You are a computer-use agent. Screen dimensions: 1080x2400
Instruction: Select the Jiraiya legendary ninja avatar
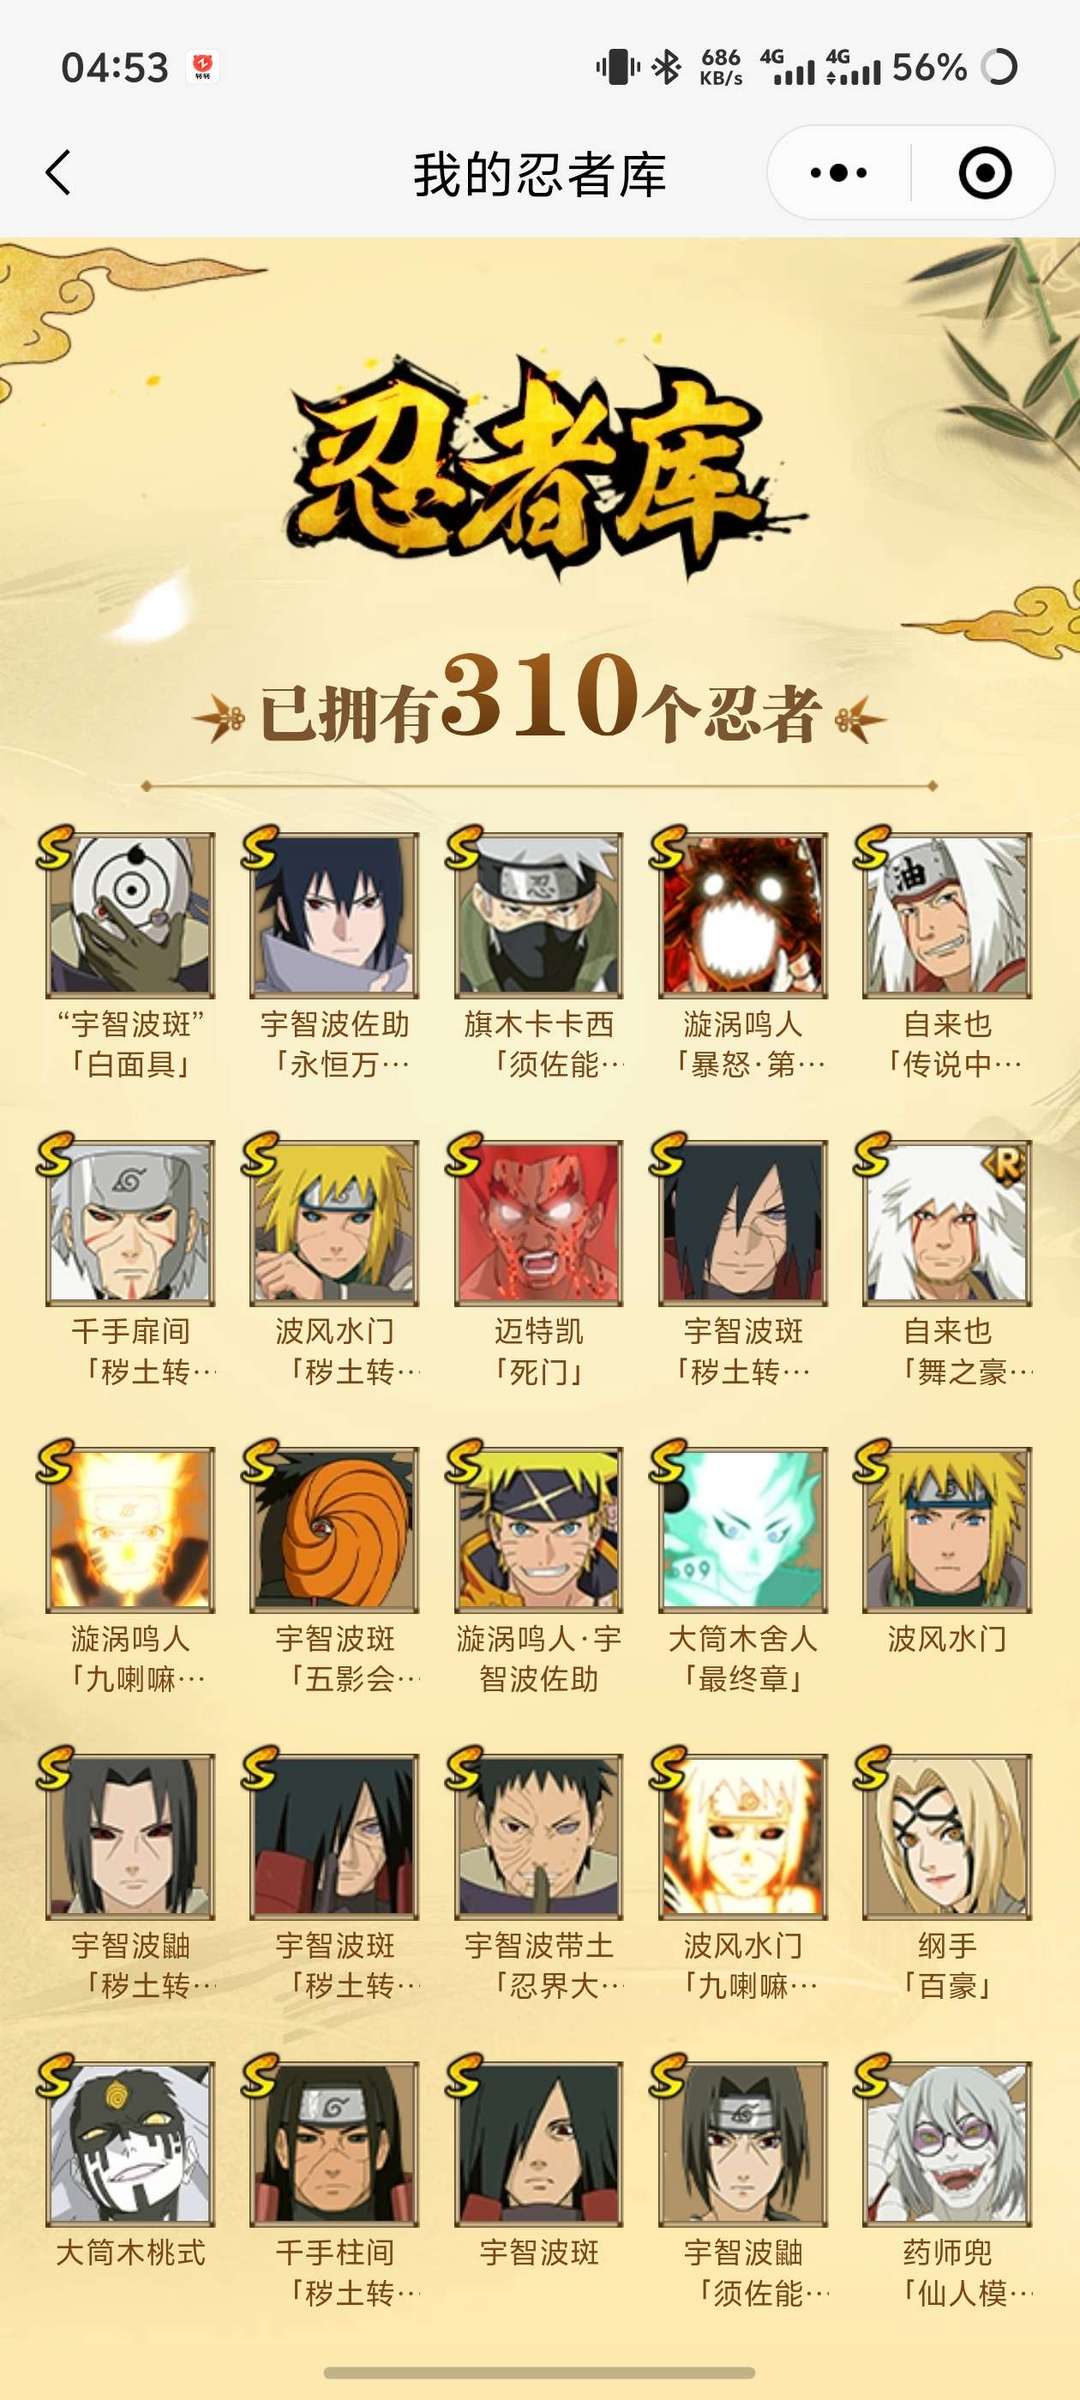point(947,915)
